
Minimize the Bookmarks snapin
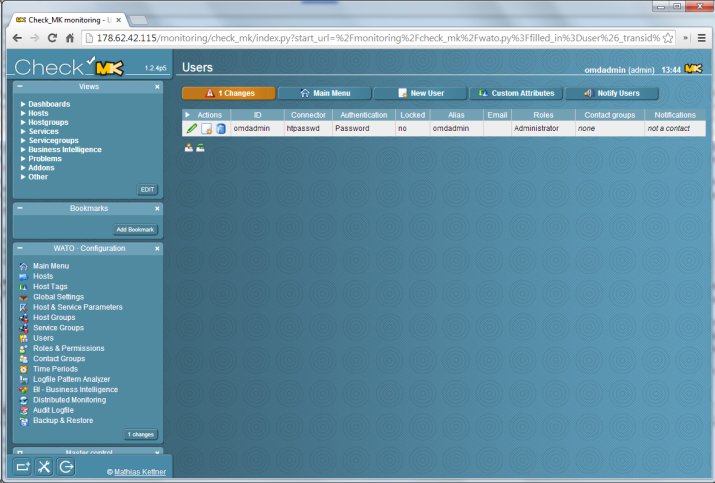click(20, 208)
